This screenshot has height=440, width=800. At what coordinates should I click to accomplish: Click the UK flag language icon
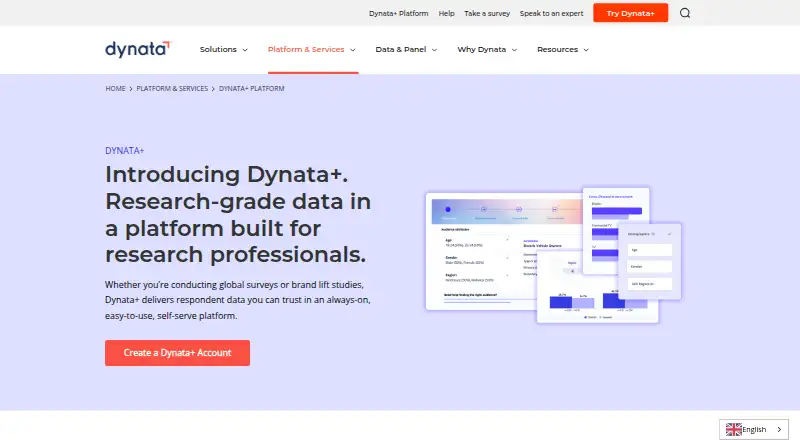tap(734, 429)
